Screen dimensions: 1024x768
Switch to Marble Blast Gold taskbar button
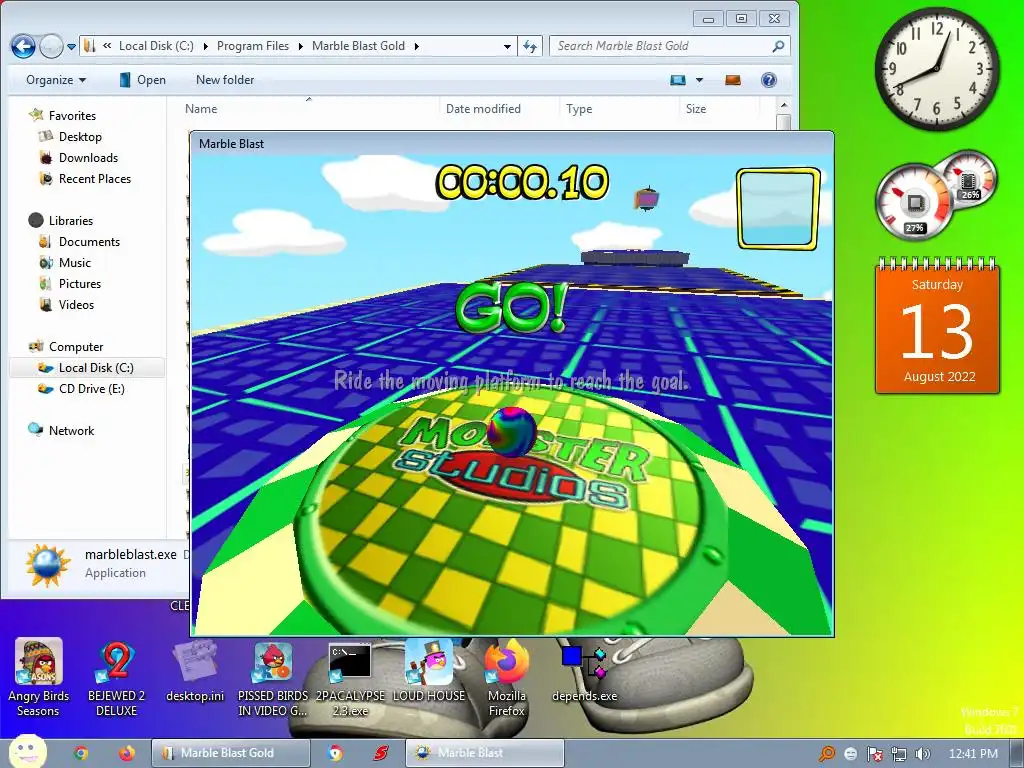[231, 753]
